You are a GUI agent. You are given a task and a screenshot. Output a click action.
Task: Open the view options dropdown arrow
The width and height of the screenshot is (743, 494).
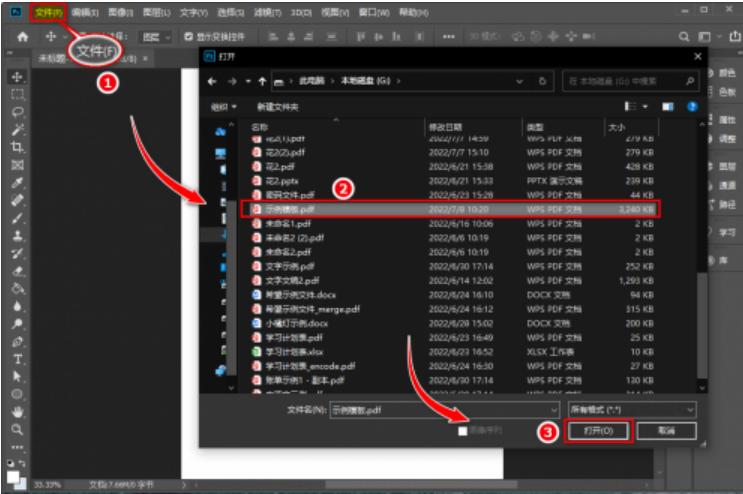coord(645,107)
